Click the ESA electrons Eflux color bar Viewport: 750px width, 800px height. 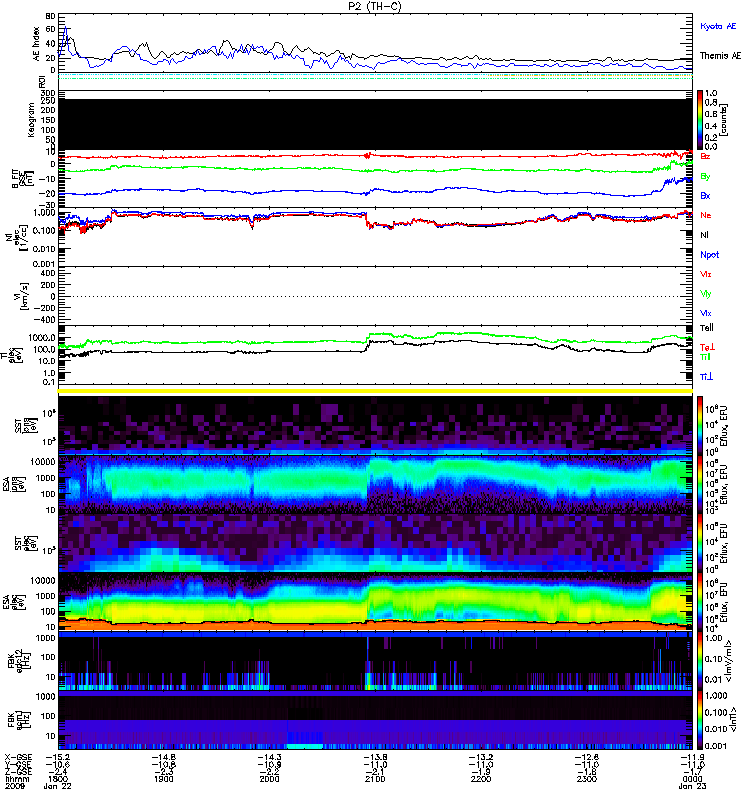(x=700, y=603)
